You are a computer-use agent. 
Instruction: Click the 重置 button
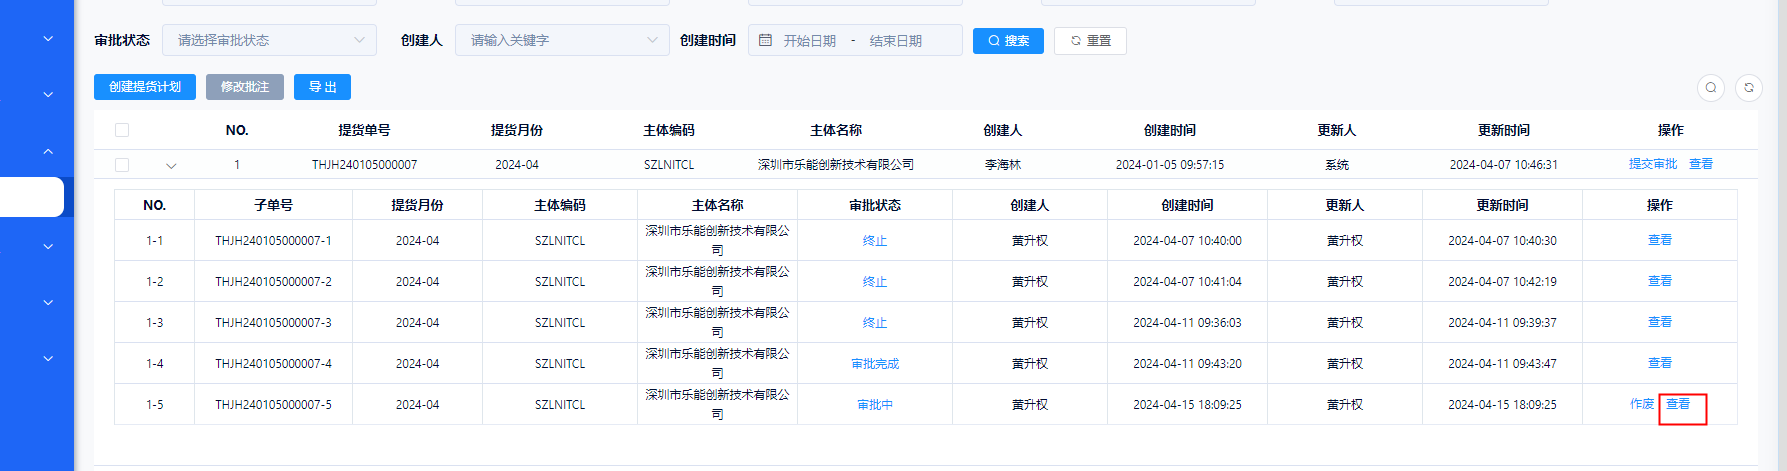[1090, 41]
